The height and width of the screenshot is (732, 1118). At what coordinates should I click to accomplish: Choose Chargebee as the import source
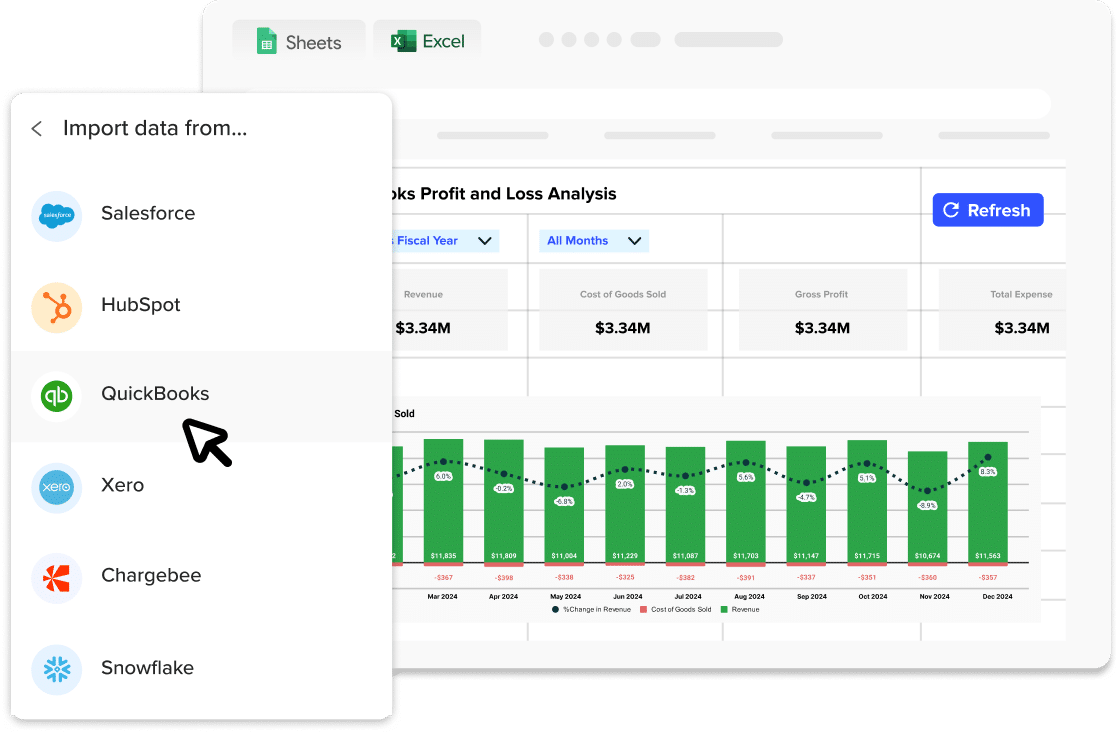201,577
